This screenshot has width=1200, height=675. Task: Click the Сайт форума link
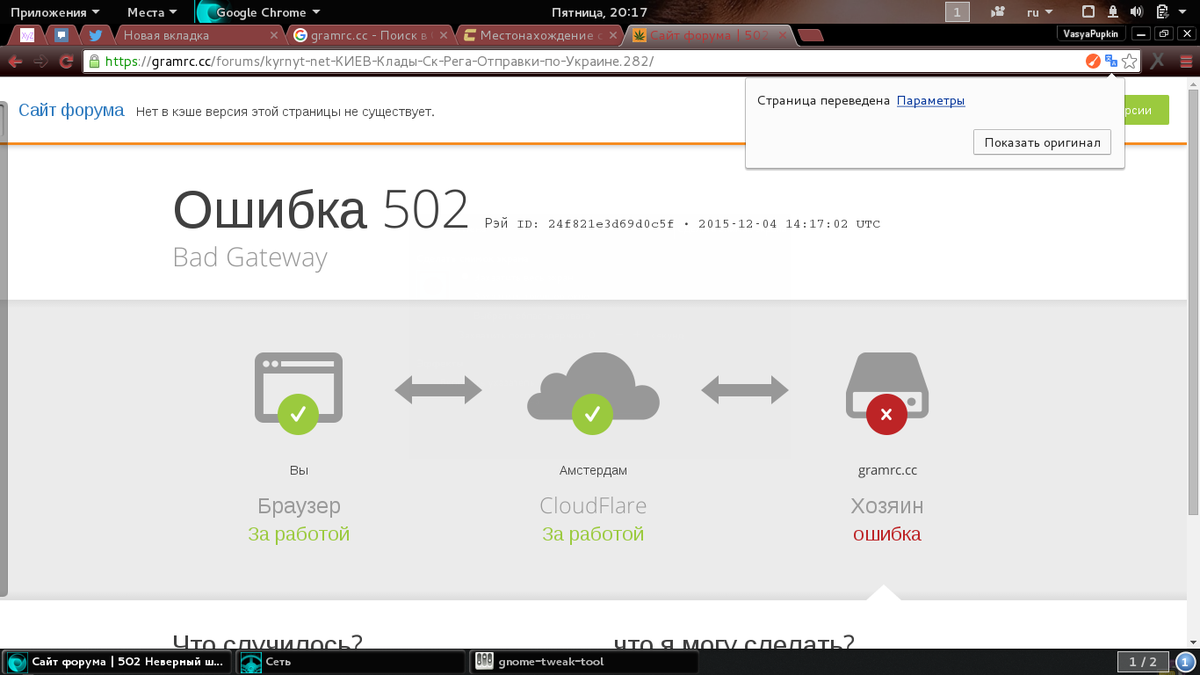click(x=71, y=110)
